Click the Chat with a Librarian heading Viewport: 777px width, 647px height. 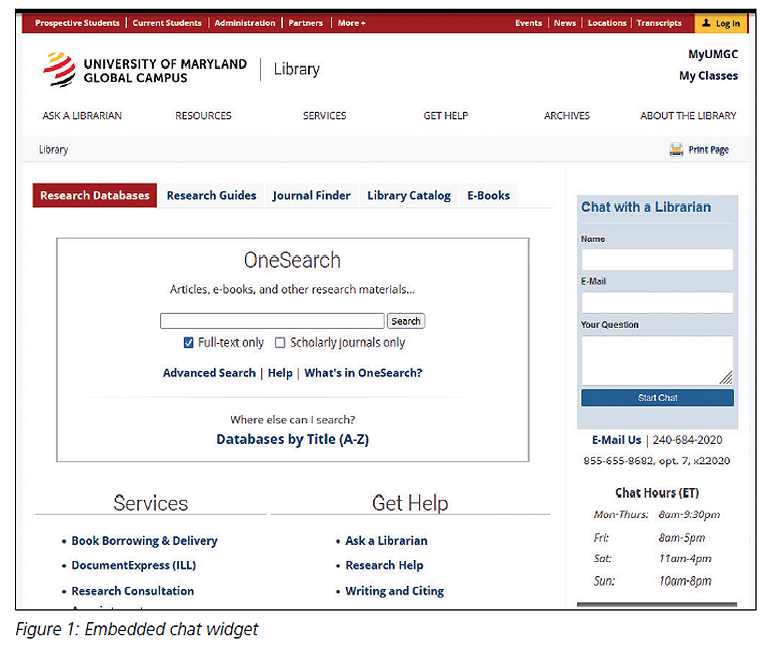pyautogui.click(x=646, y=207)
